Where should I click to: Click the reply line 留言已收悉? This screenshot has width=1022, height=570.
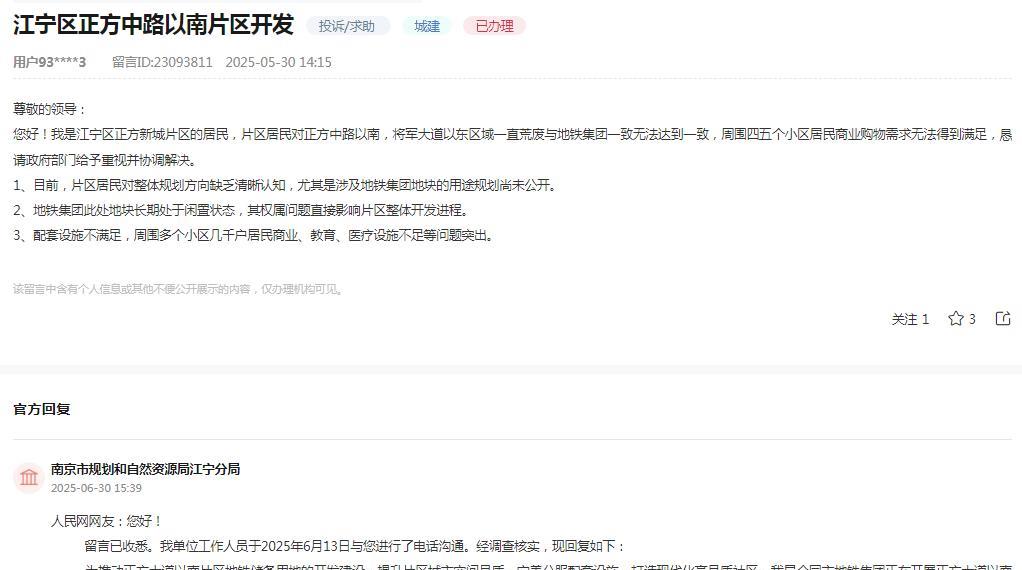[x=356, y=546]
